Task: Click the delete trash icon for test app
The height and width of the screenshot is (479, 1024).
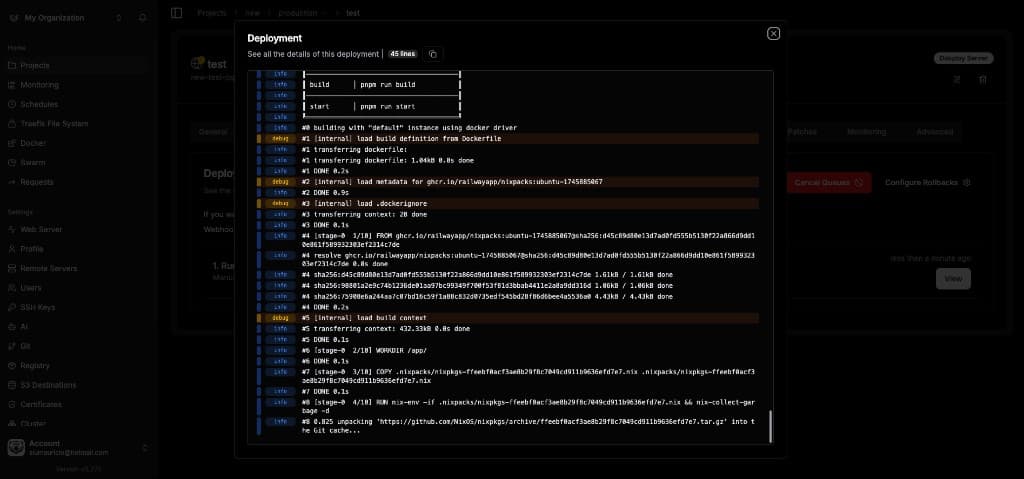Action: pos(983,80)
